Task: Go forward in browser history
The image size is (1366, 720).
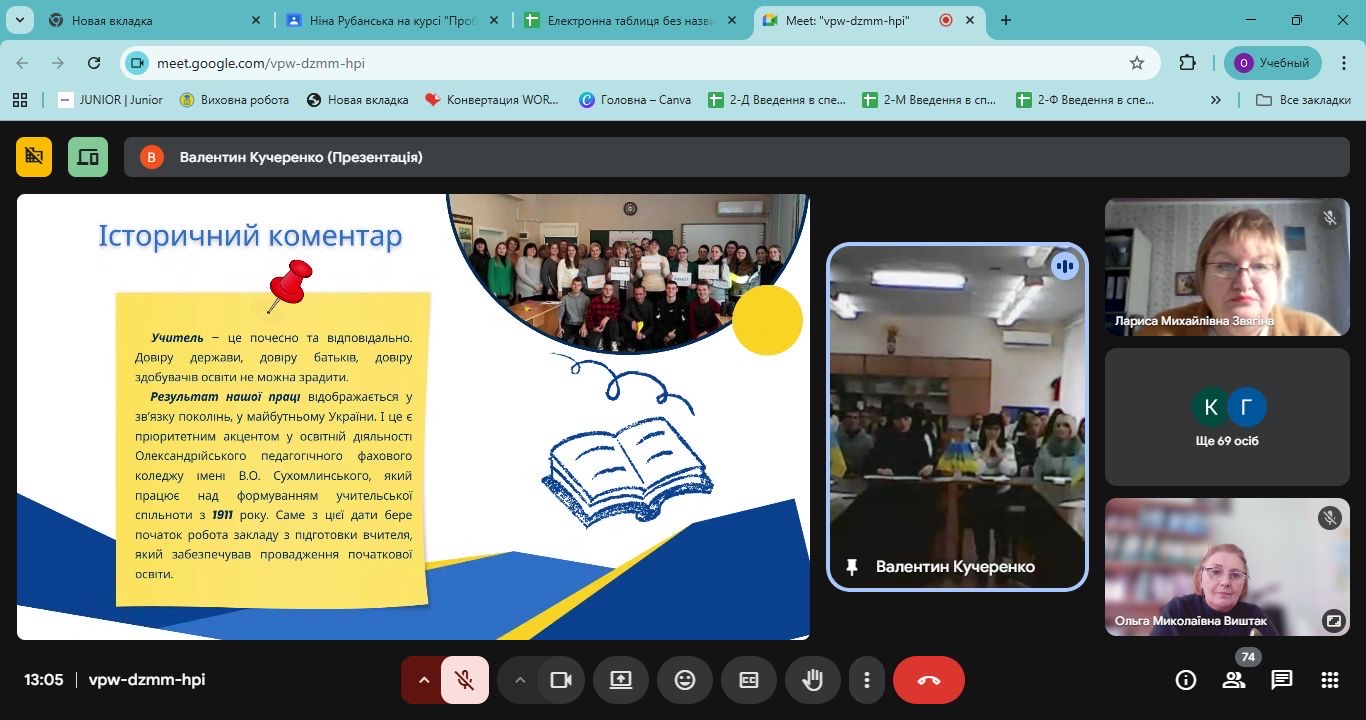Action: [58, 63]
